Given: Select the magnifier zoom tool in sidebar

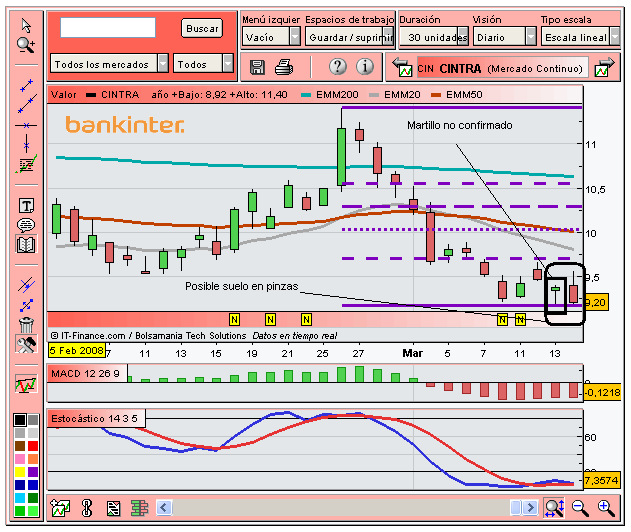Looking at the screenshot, I should point(26,45).
